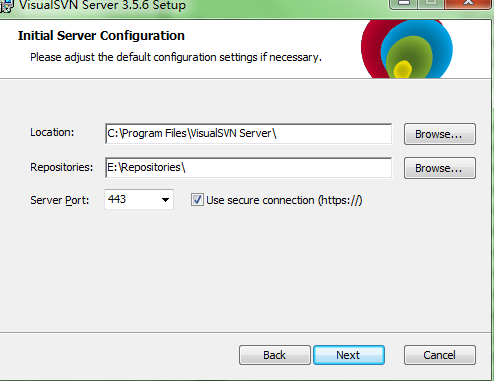Click the Server Port label
Image resolution: width=494 pixels, height=381 pixels.
[x=60, y=200]
